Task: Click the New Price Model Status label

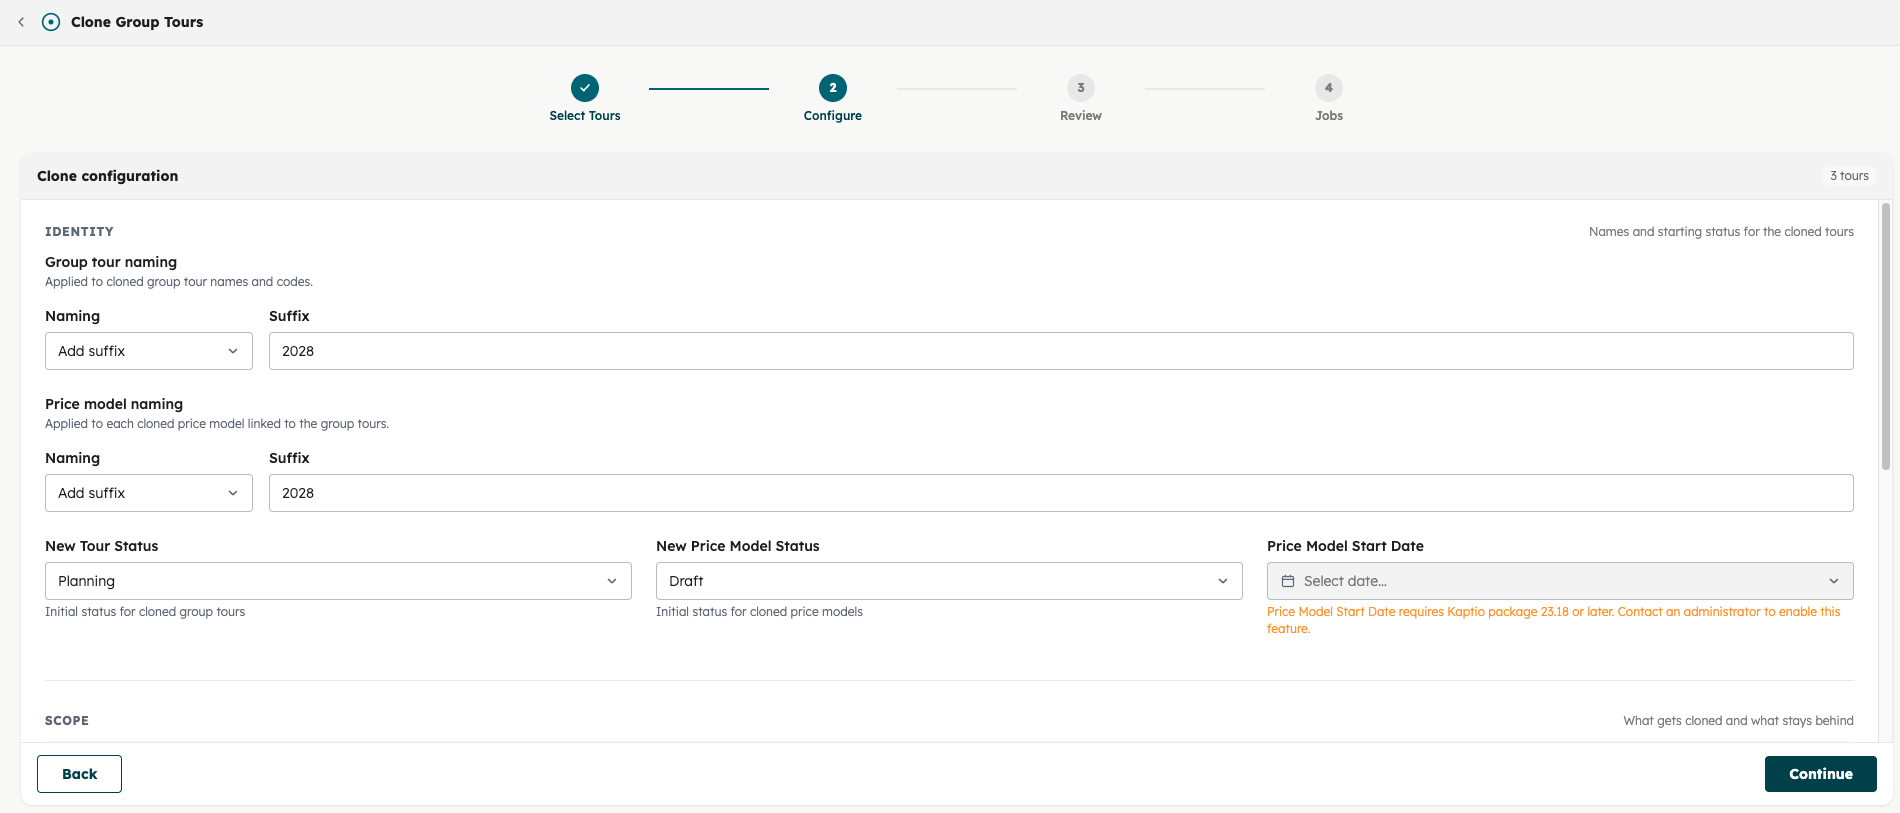Action: (738, 546)
